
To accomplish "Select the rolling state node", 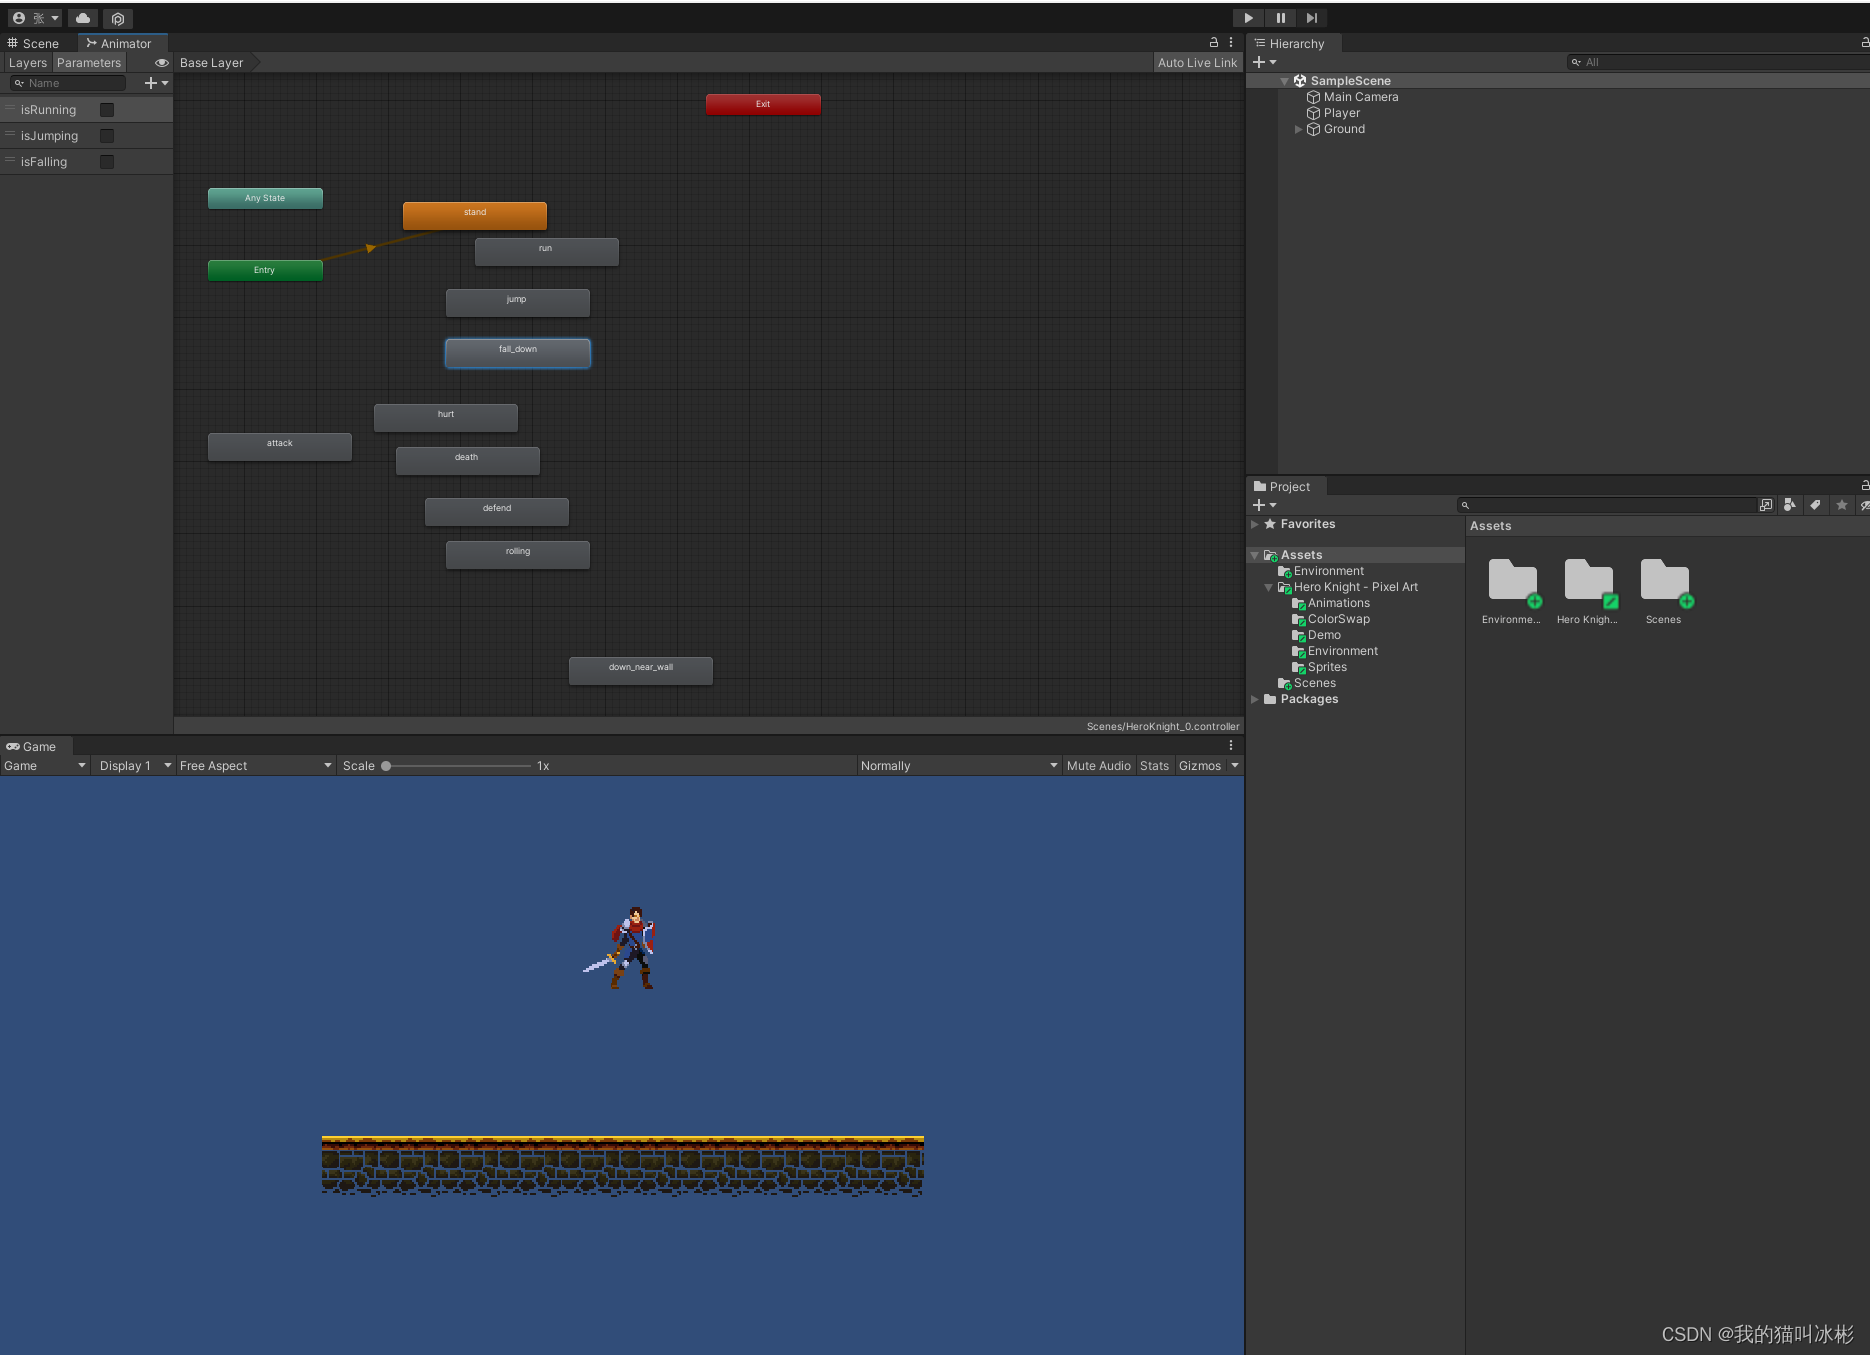I will 518,555.
